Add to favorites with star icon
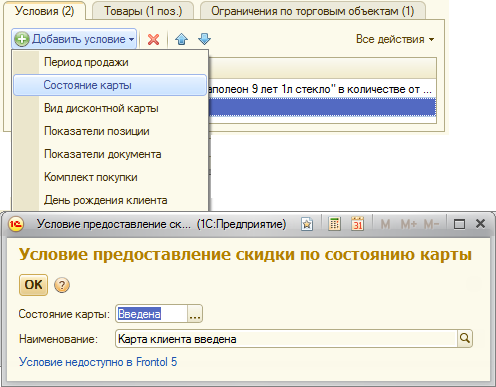Viewport: 496px width, 387px height. 307,224
